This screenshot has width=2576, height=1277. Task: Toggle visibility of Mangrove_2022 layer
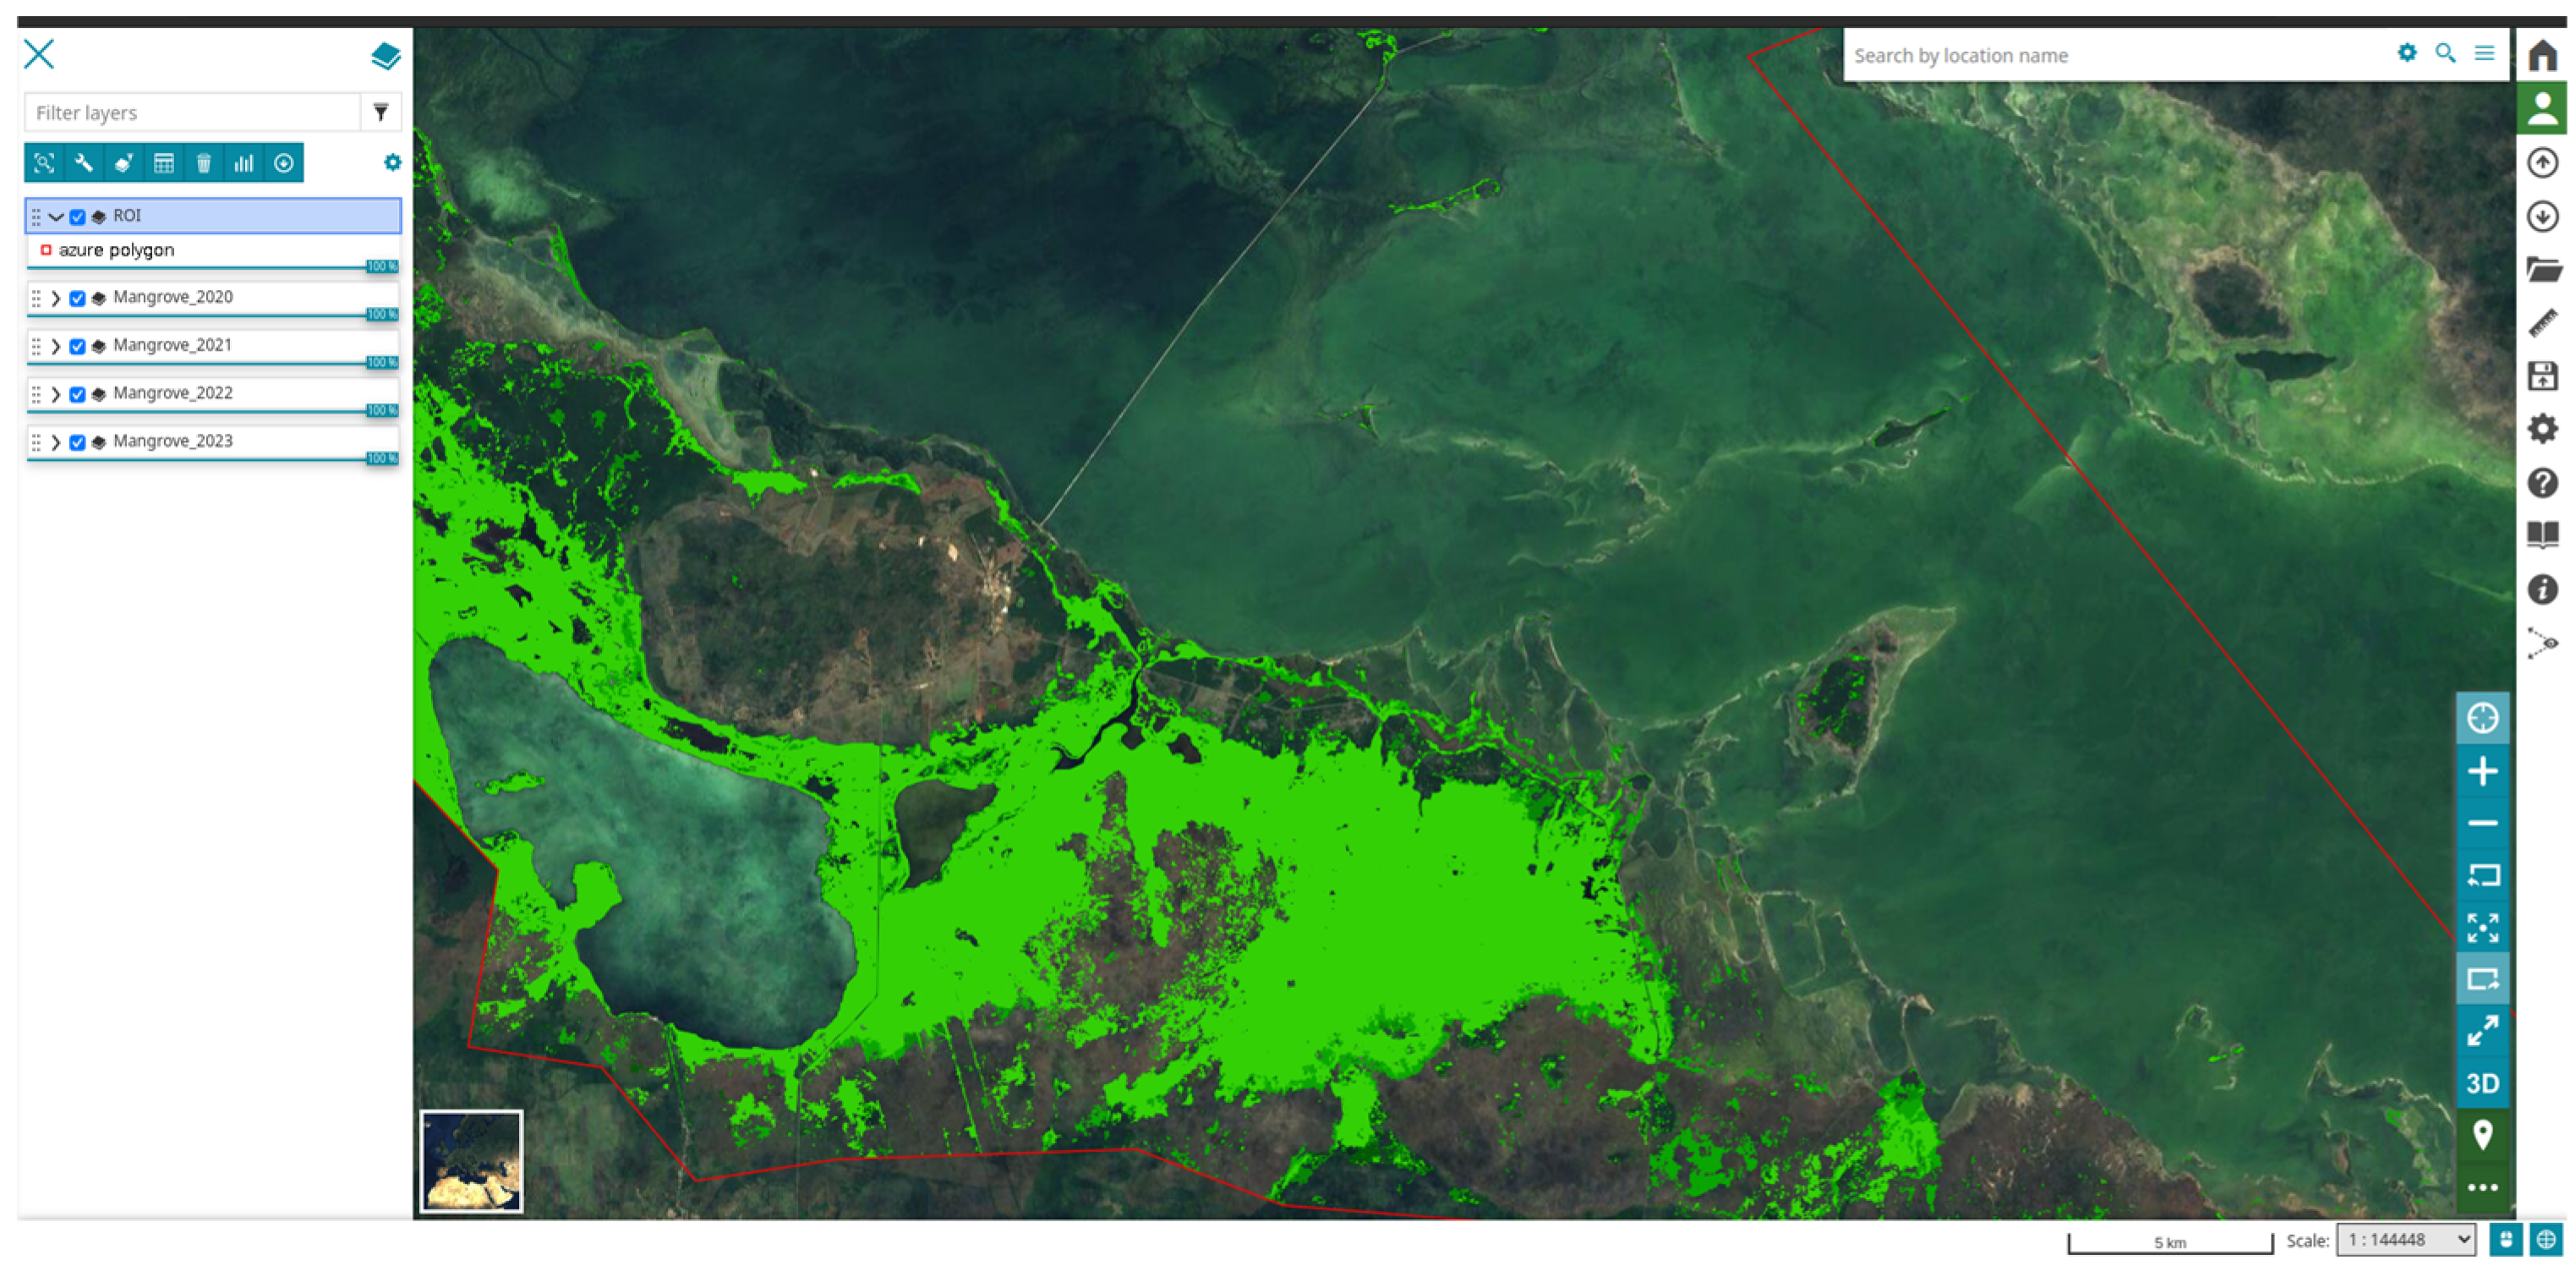(x=77, y=394)
